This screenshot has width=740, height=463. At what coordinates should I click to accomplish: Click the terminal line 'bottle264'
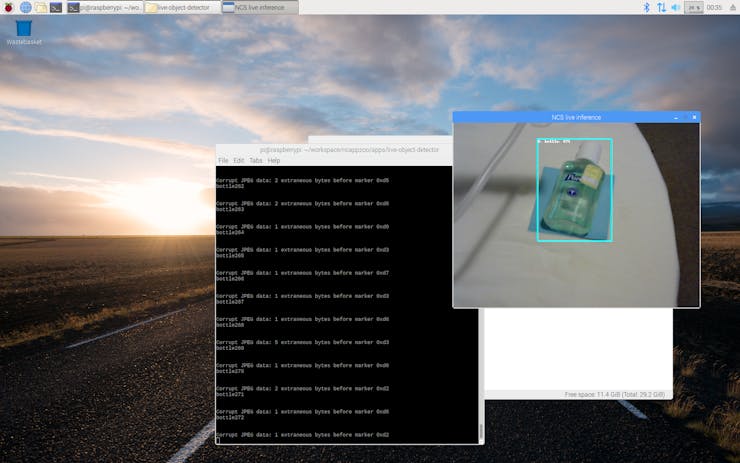pos(230,232)
